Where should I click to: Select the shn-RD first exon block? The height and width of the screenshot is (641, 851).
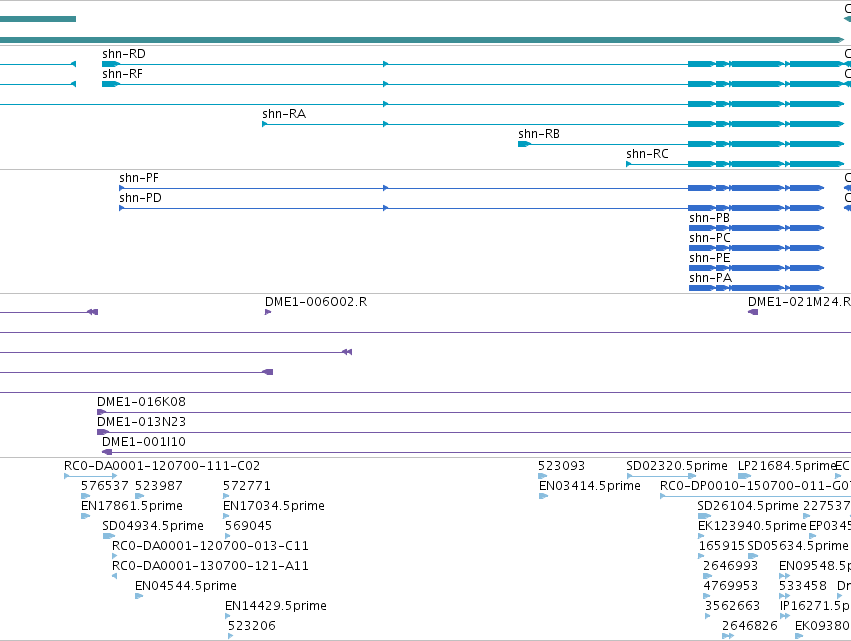[x=110, y=64]
